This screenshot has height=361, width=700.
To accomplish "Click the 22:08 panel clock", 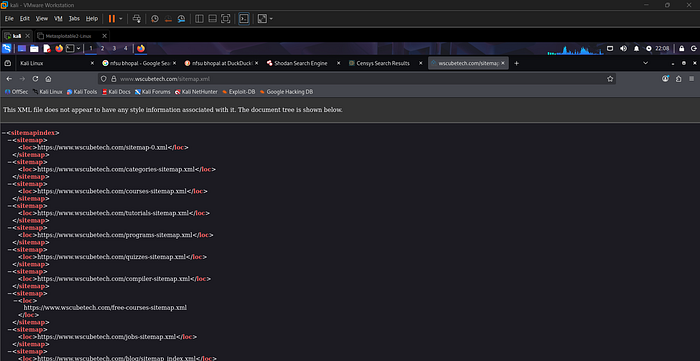I will pyautogui.click(x=662, y=48).
